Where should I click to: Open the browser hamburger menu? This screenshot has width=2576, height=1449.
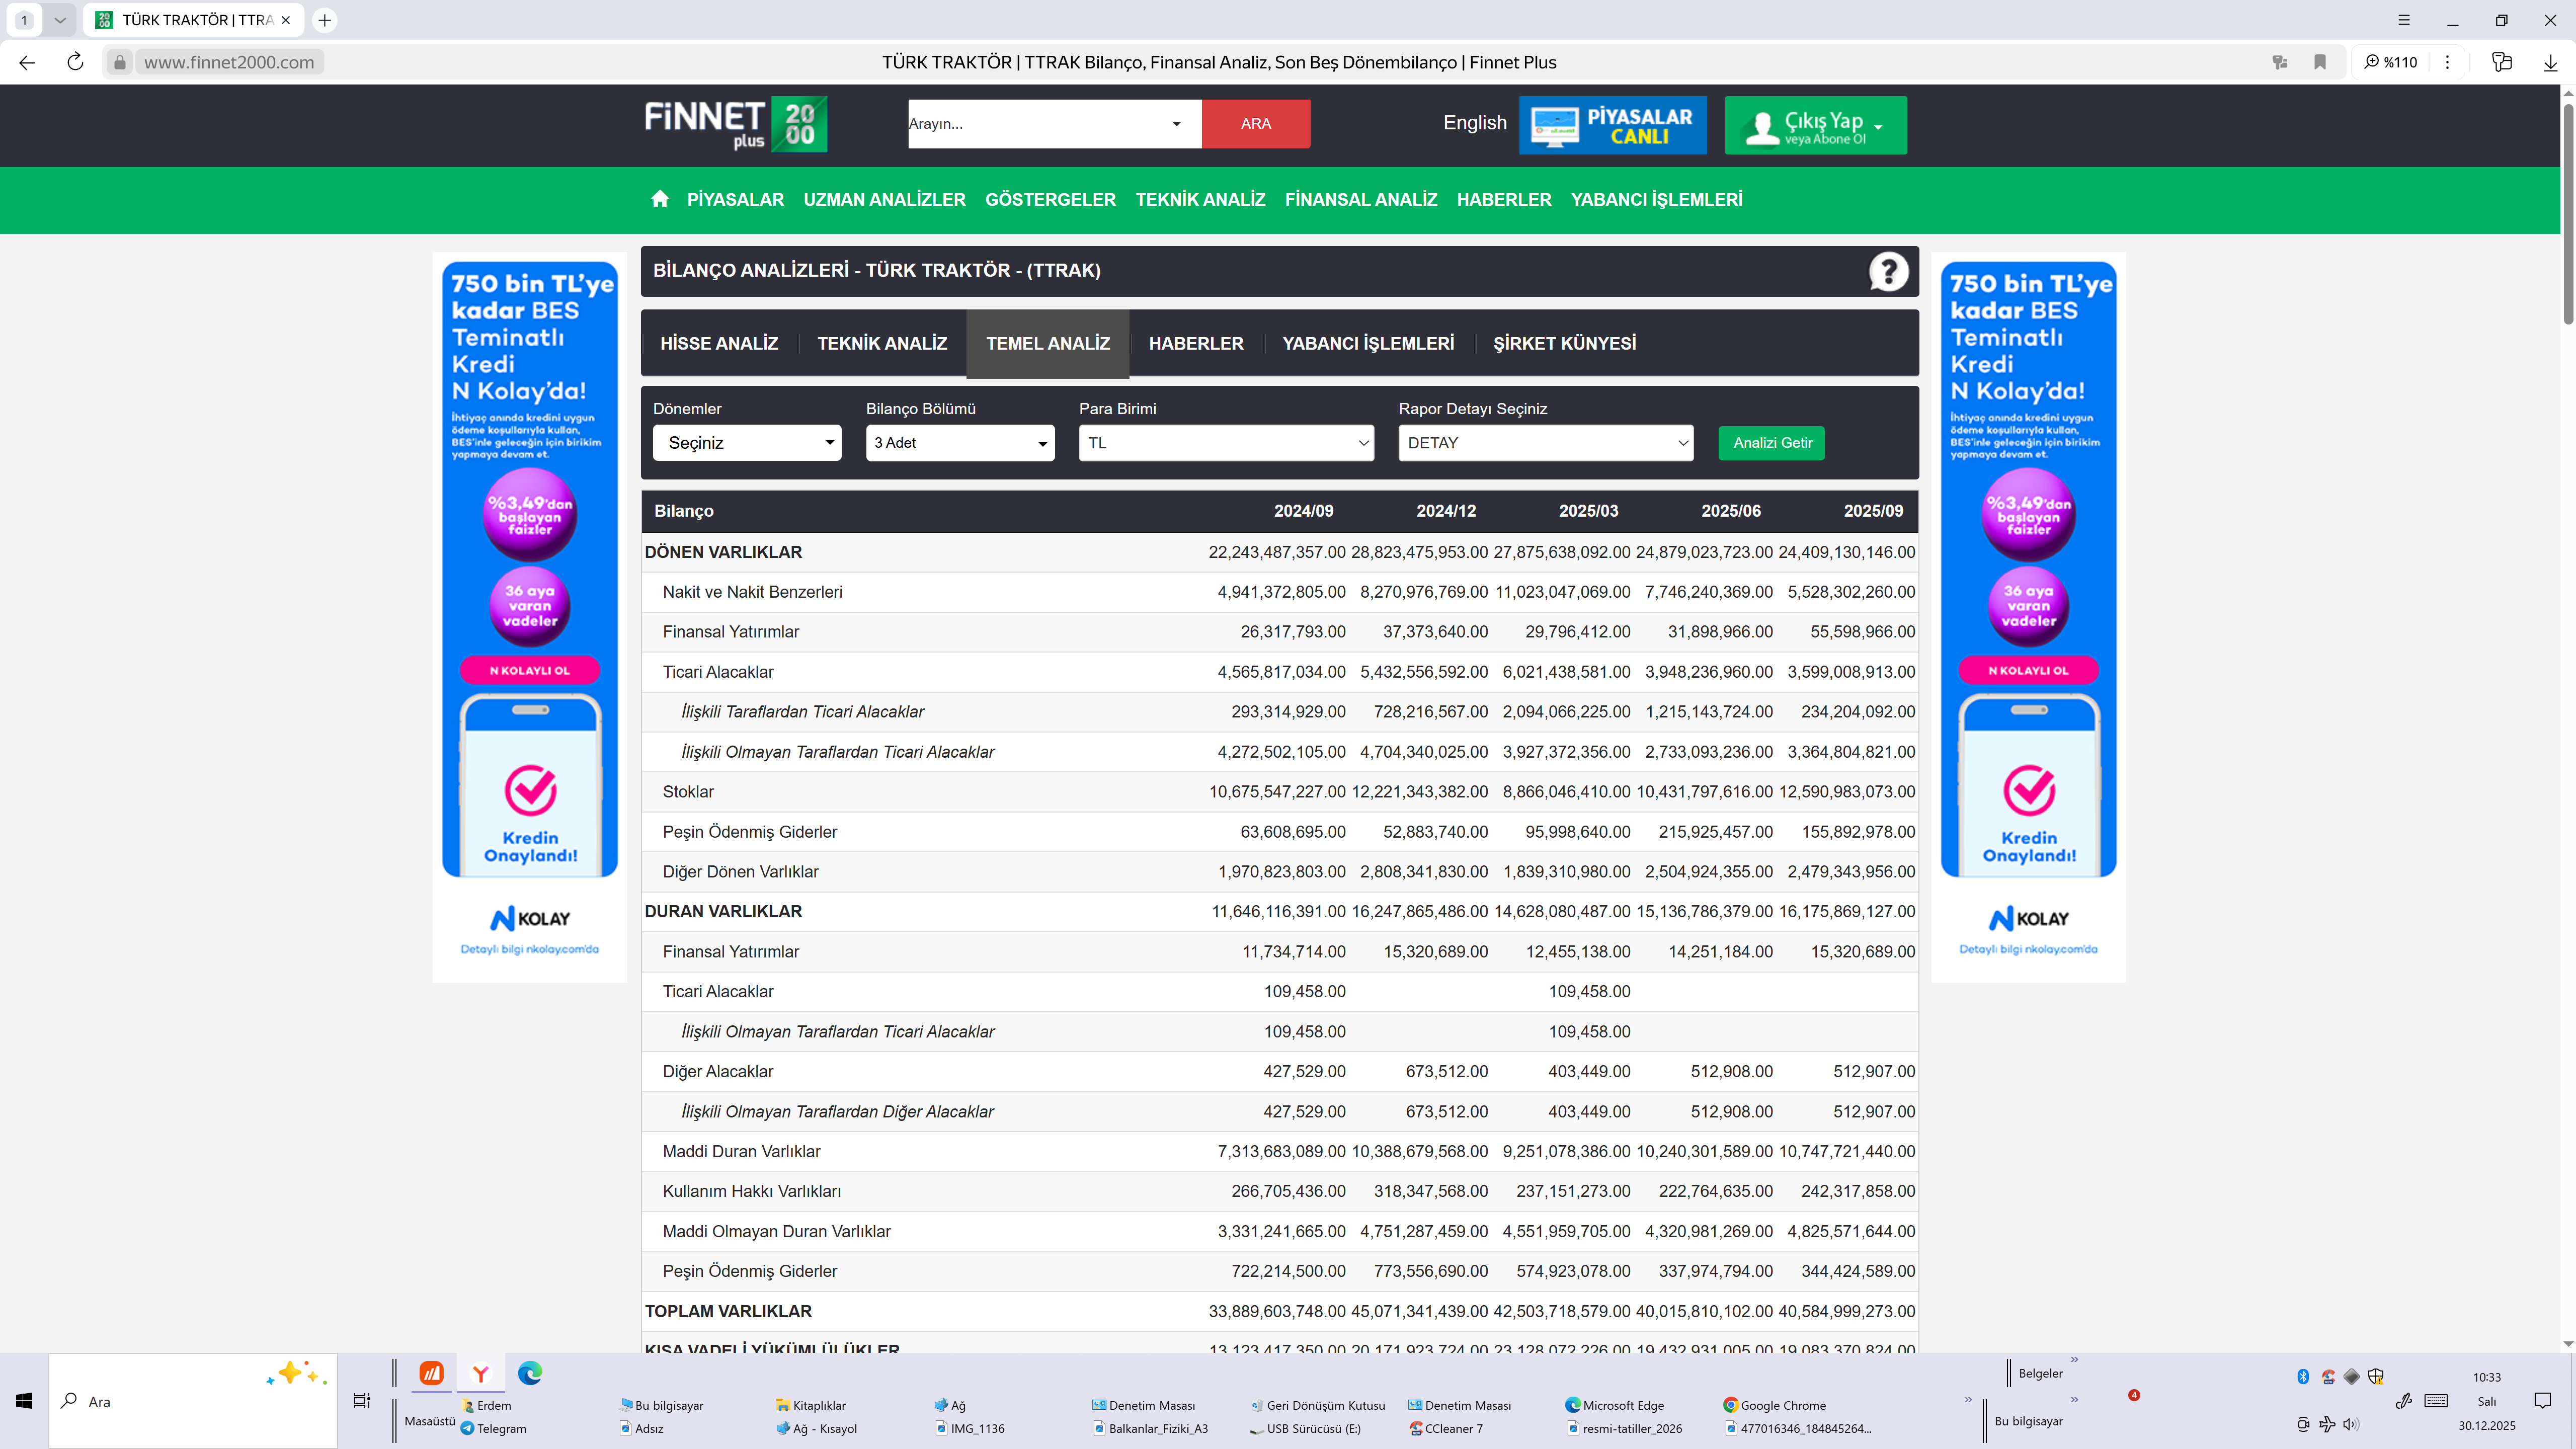pyautogui.click(x=2404, y=20)
